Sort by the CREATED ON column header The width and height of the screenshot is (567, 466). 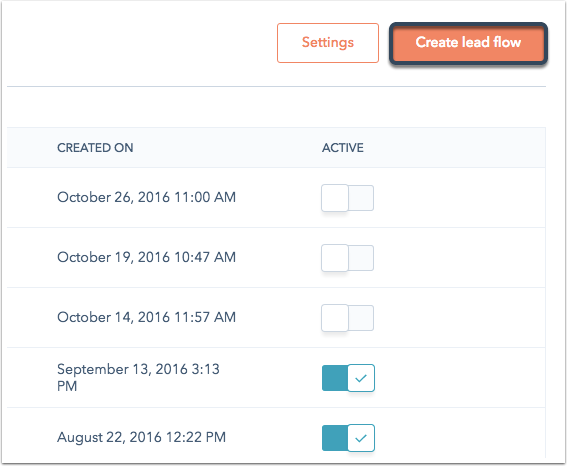click(95, 148)
